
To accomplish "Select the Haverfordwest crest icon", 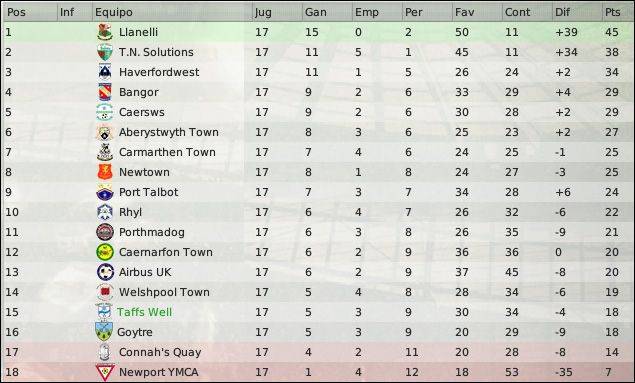I will click(105, 72).
